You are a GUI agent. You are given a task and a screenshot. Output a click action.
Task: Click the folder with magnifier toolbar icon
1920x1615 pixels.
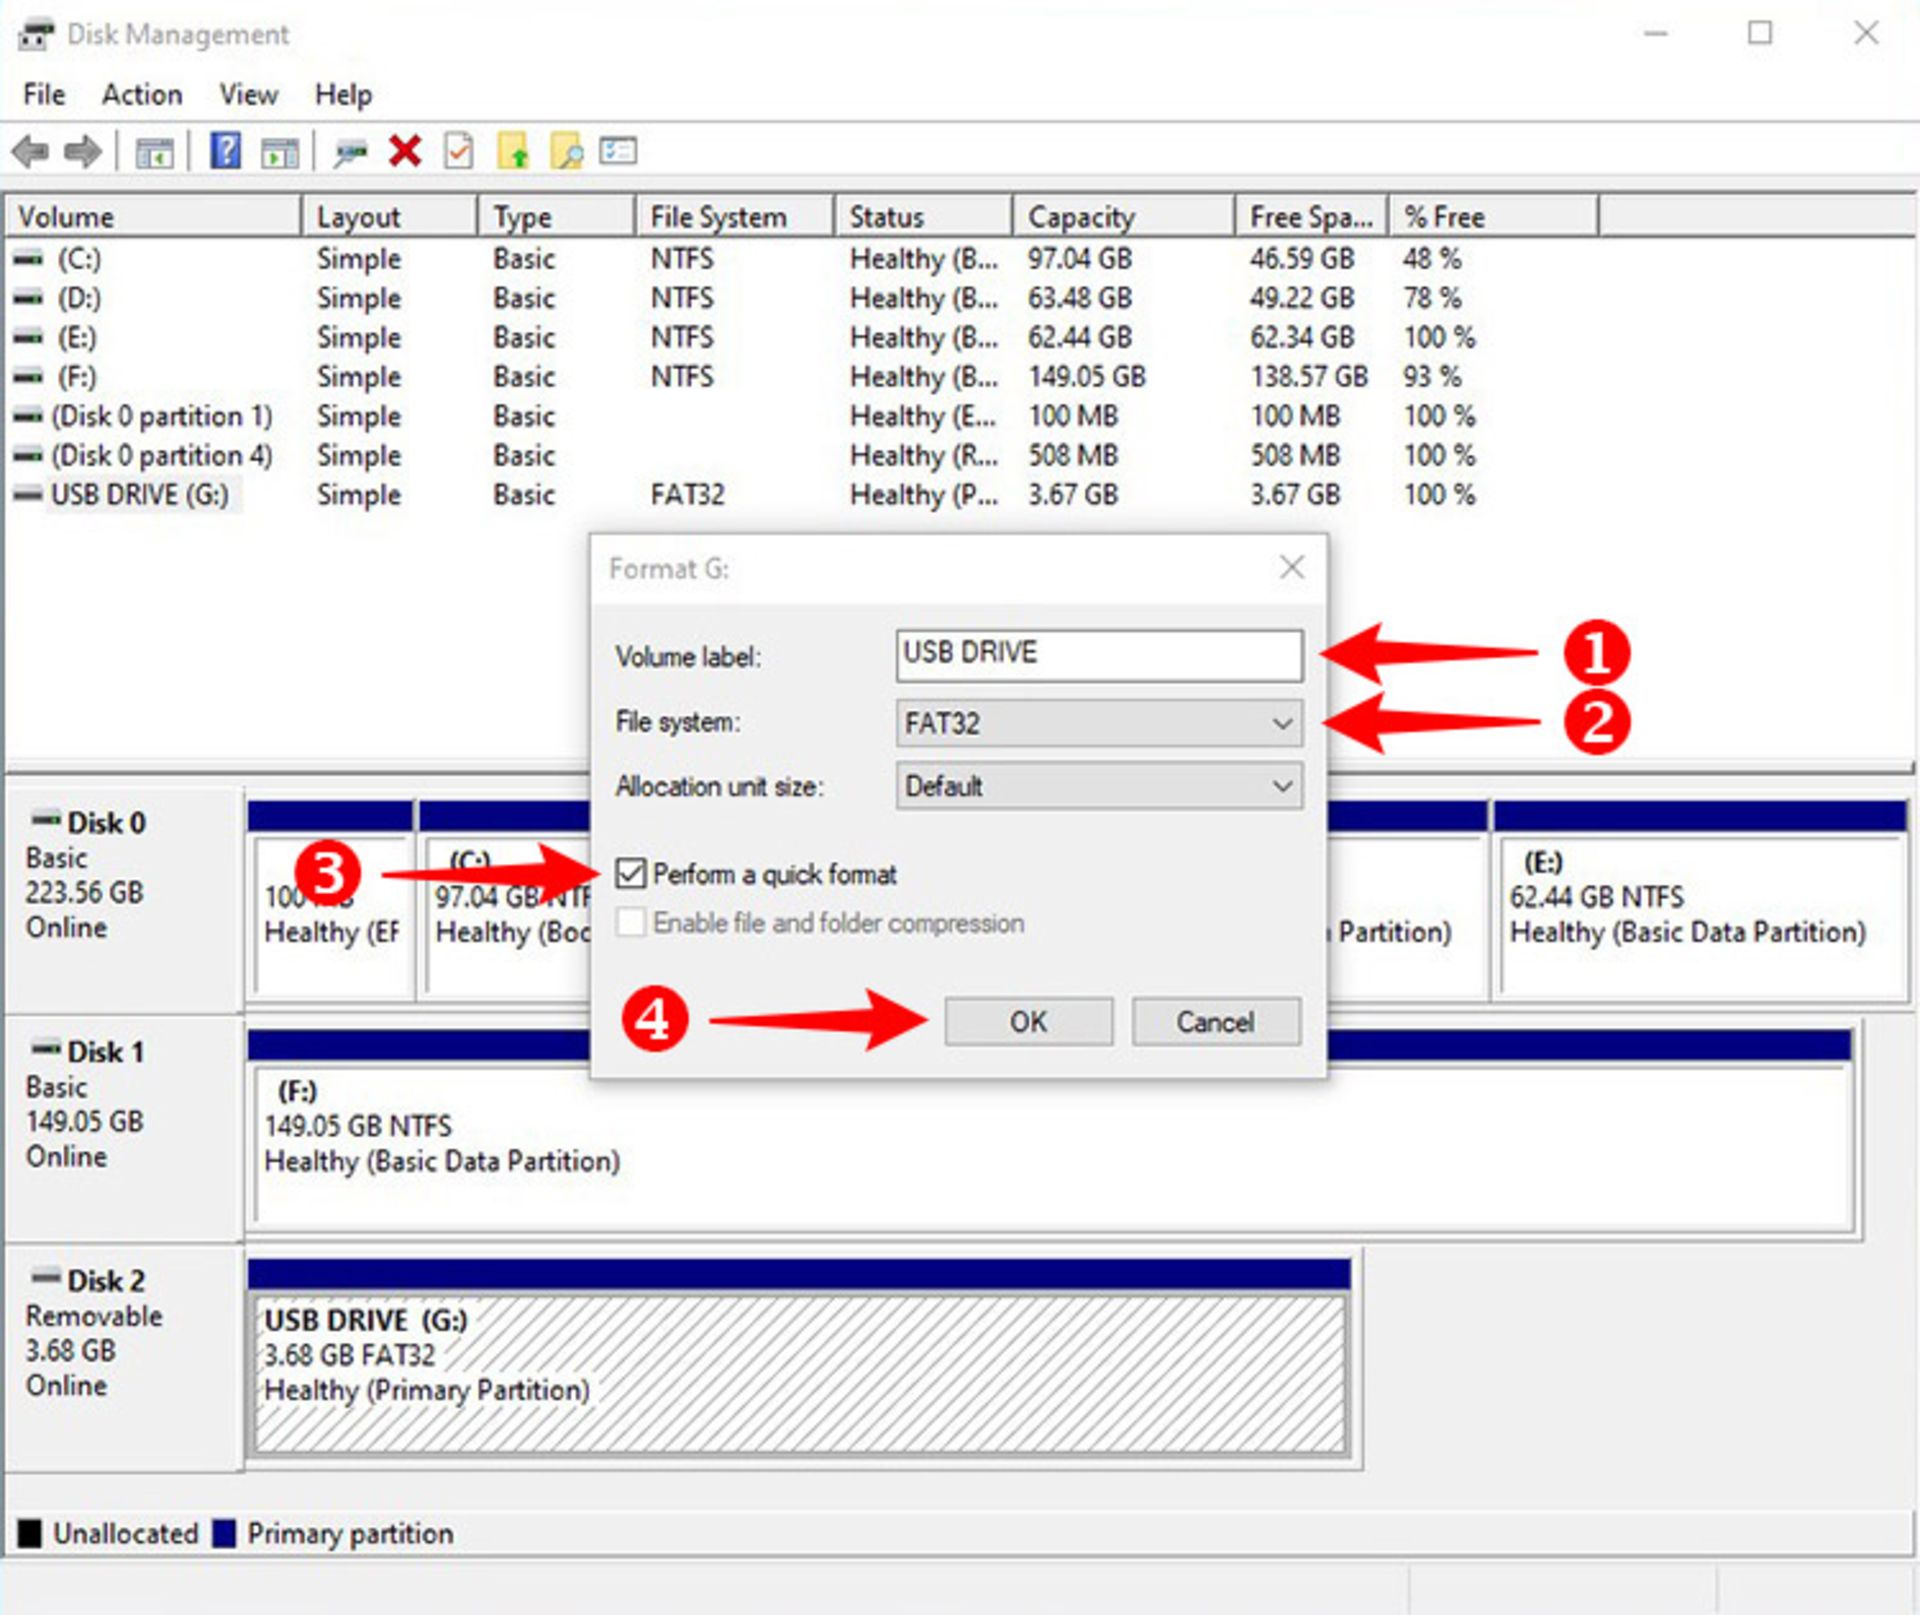coord(568,150)
